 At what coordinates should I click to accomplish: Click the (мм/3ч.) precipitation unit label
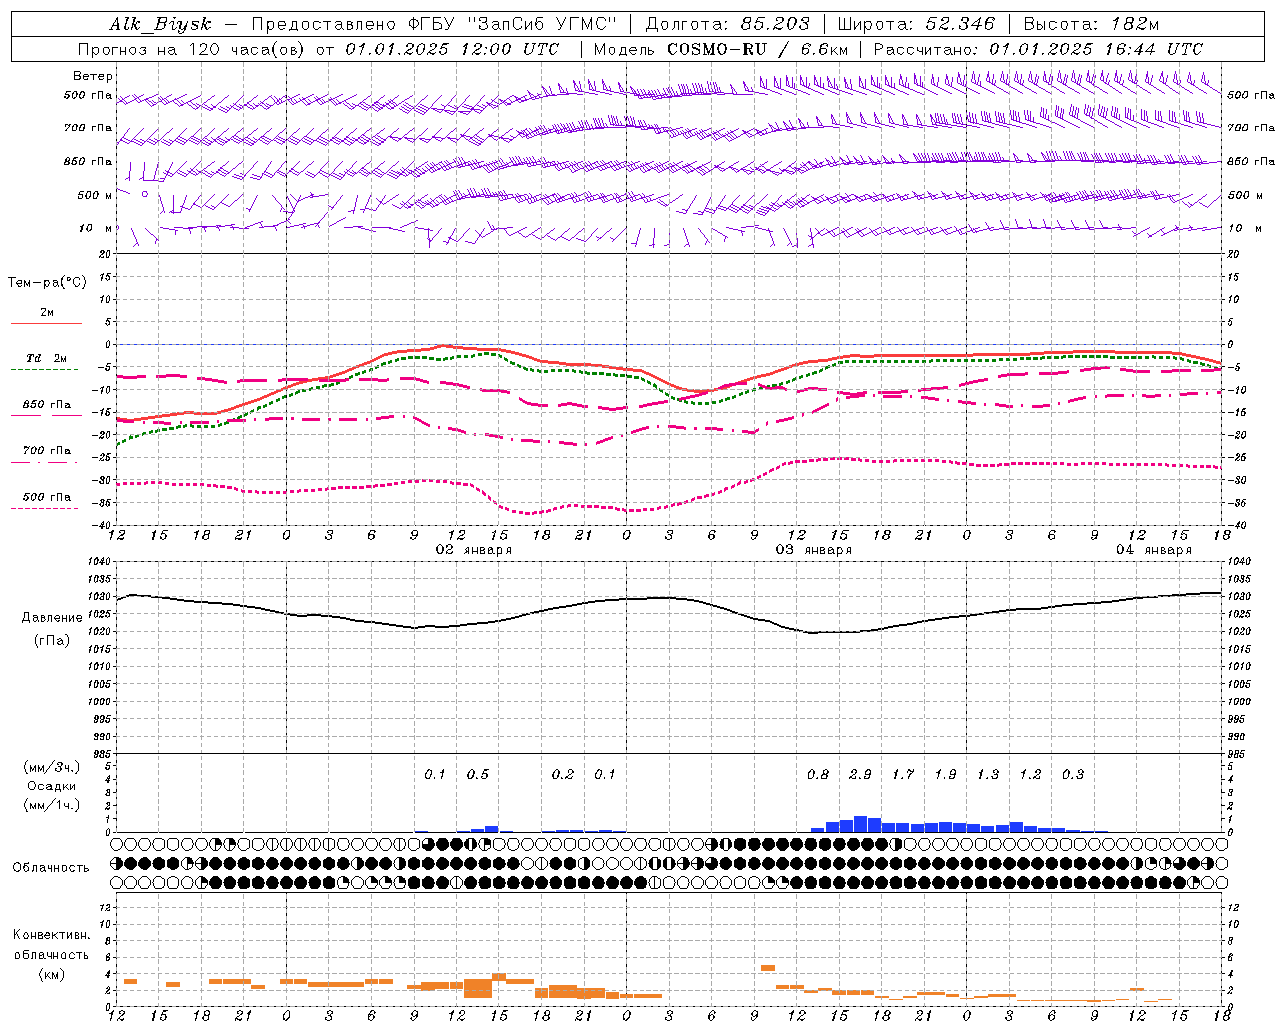pyautogui.click(x=52, y=767)
